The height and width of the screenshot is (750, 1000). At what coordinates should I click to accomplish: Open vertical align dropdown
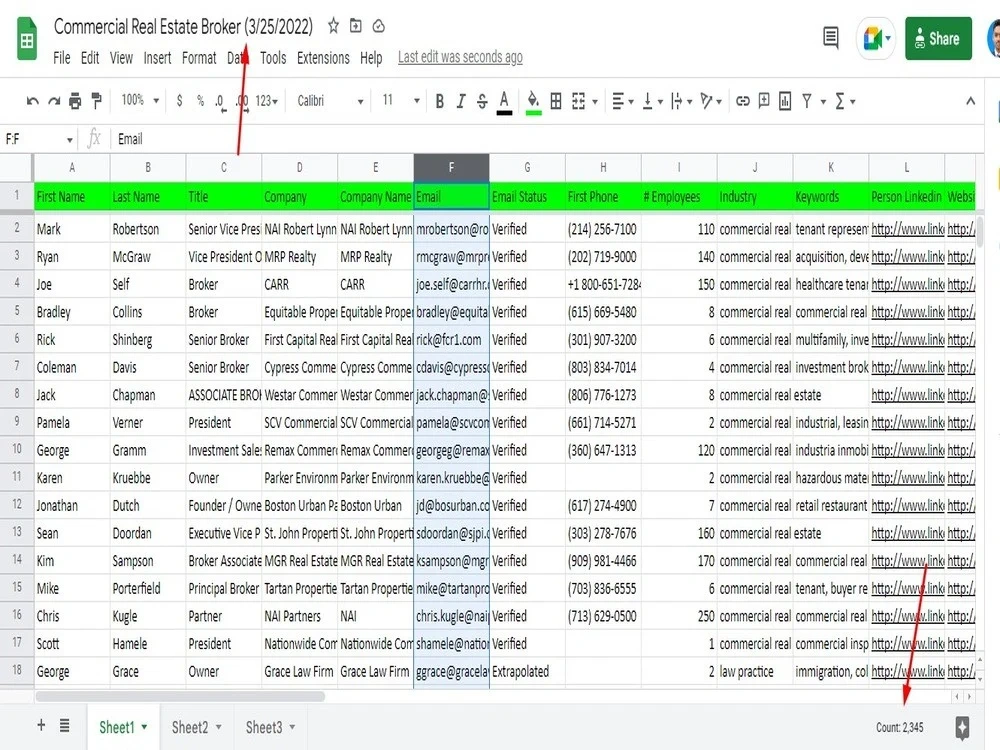[652, 101]
